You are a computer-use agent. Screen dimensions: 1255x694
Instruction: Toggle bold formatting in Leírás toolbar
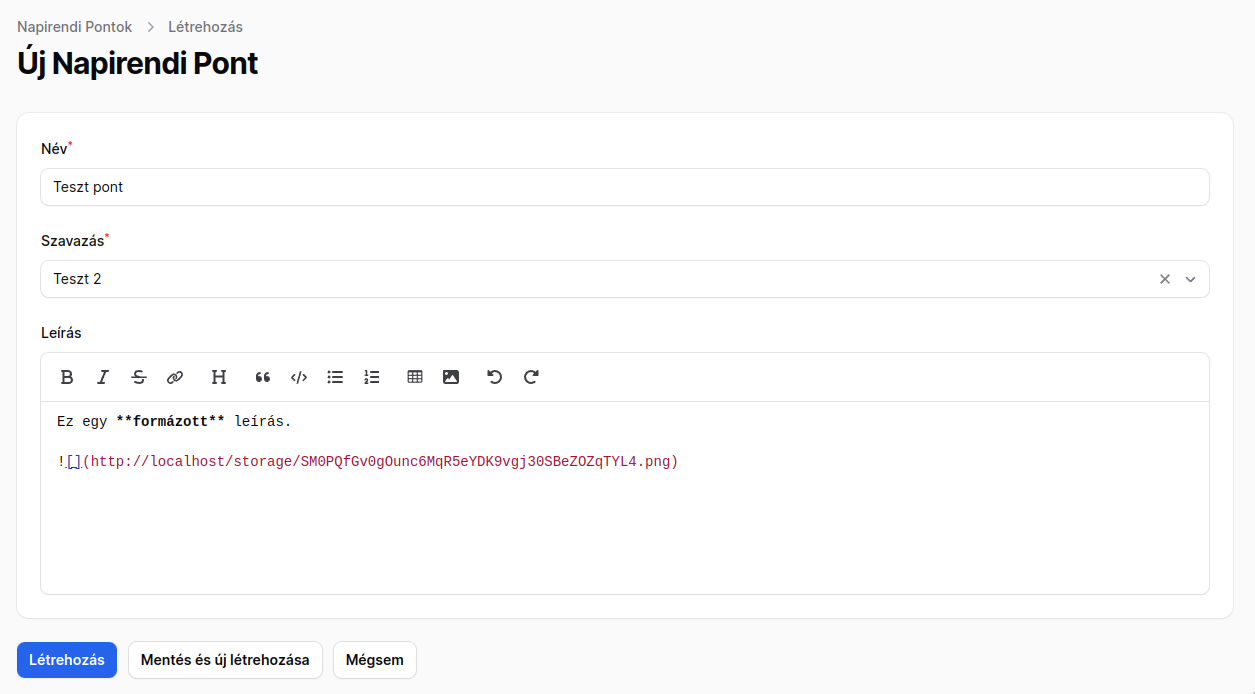click(x=67, y=377)
